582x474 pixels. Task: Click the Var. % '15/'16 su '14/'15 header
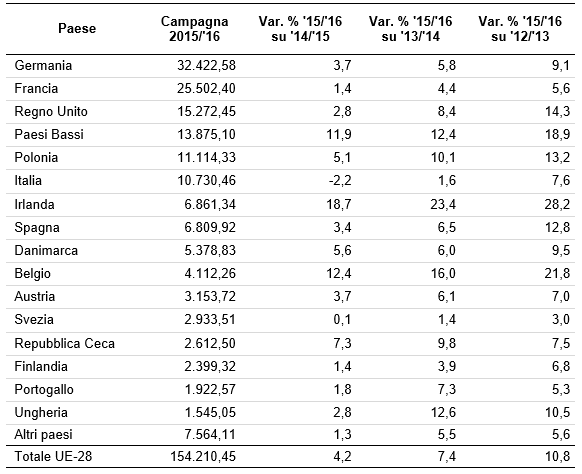(300, 29)
